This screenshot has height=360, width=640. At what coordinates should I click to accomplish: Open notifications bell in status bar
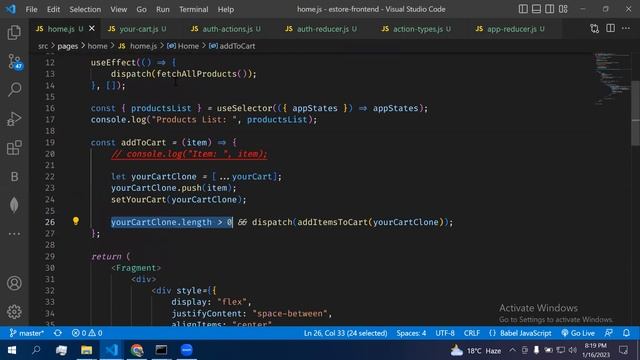(x=626, y=333)
